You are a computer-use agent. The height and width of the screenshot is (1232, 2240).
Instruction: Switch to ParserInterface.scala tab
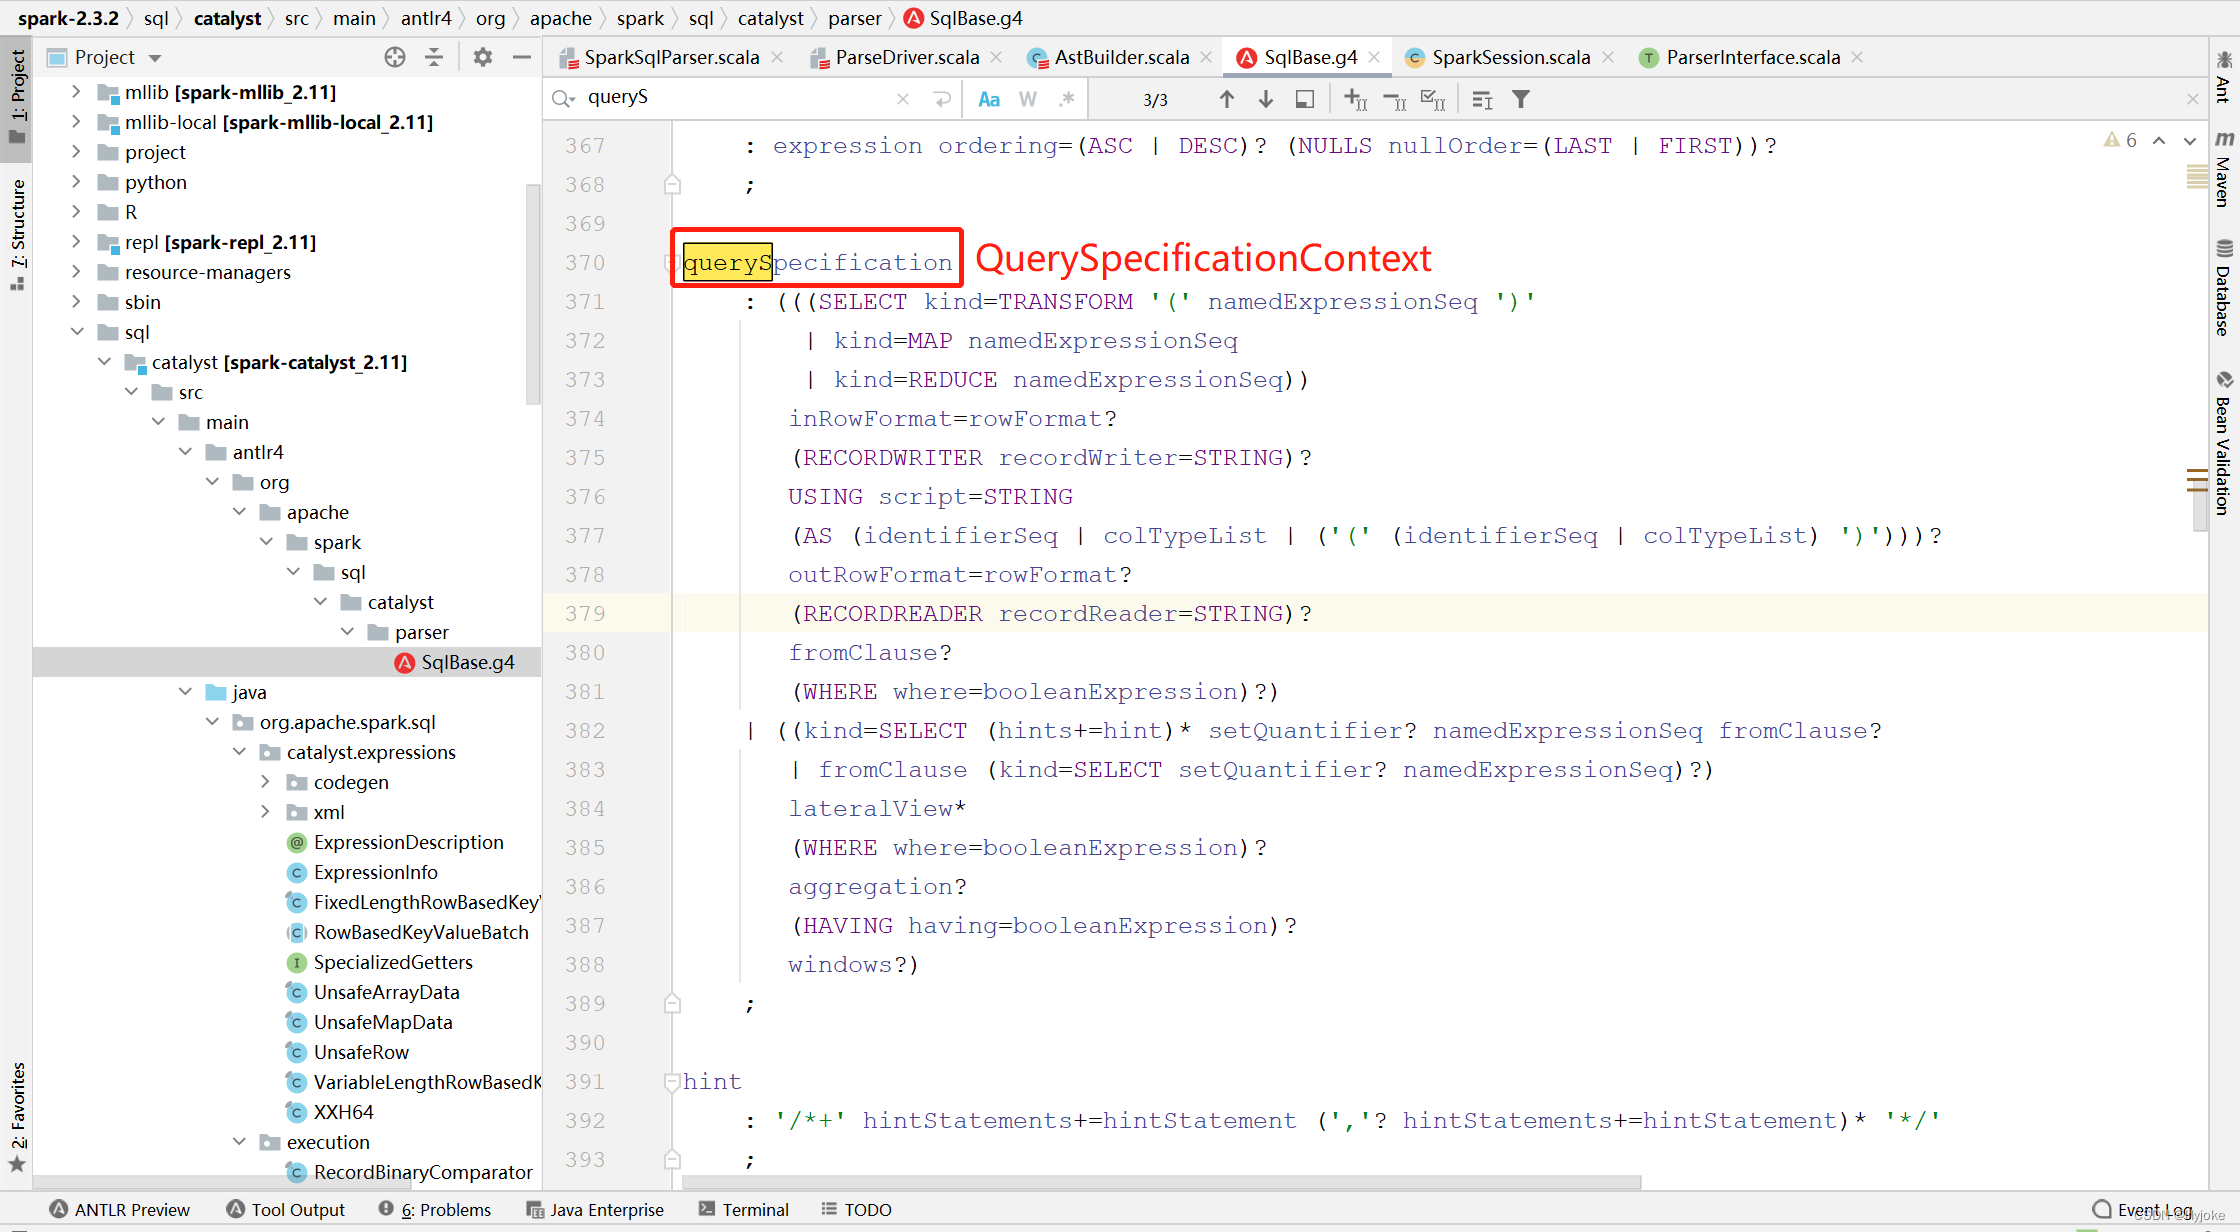tap(1752, 58)
